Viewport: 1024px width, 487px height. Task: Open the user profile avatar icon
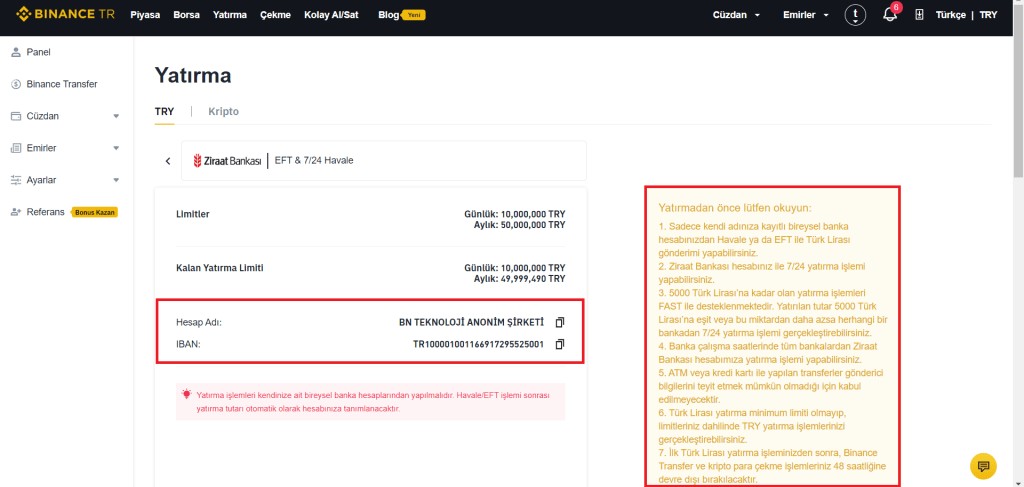pyautogui.click(x=855, y=15)
